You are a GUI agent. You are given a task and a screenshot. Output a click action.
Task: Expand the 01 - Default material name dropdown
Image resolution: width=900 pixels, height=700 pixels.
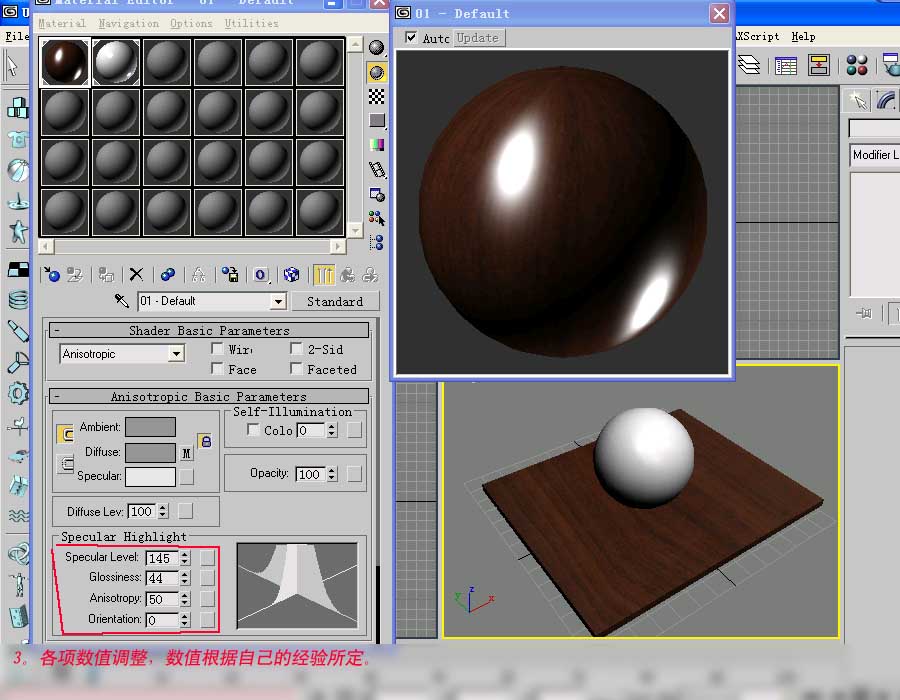[x=278, y=301]
